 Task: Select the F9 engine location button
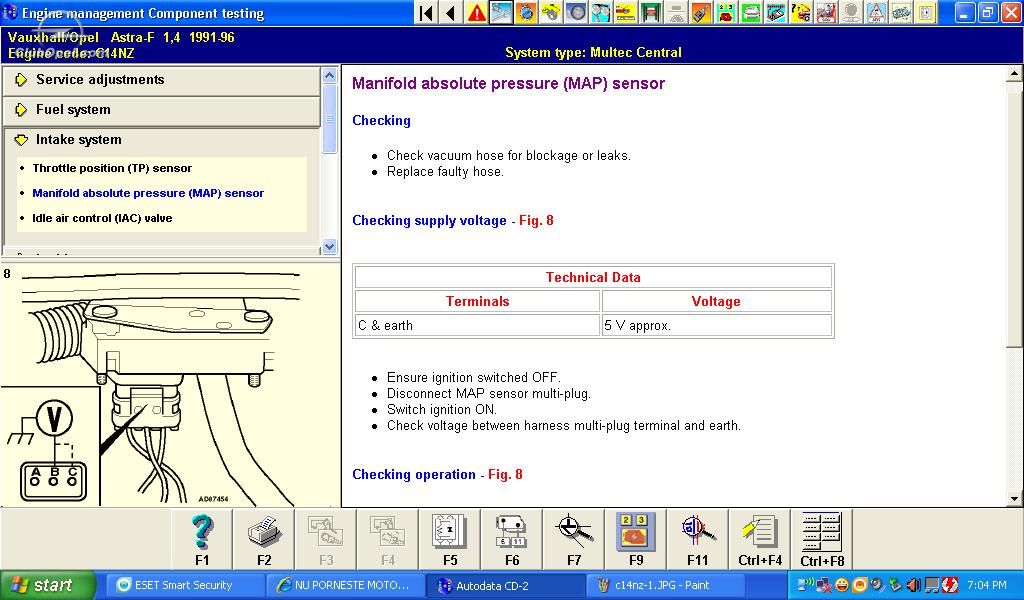pyautogui.click(x=636, y=539)
